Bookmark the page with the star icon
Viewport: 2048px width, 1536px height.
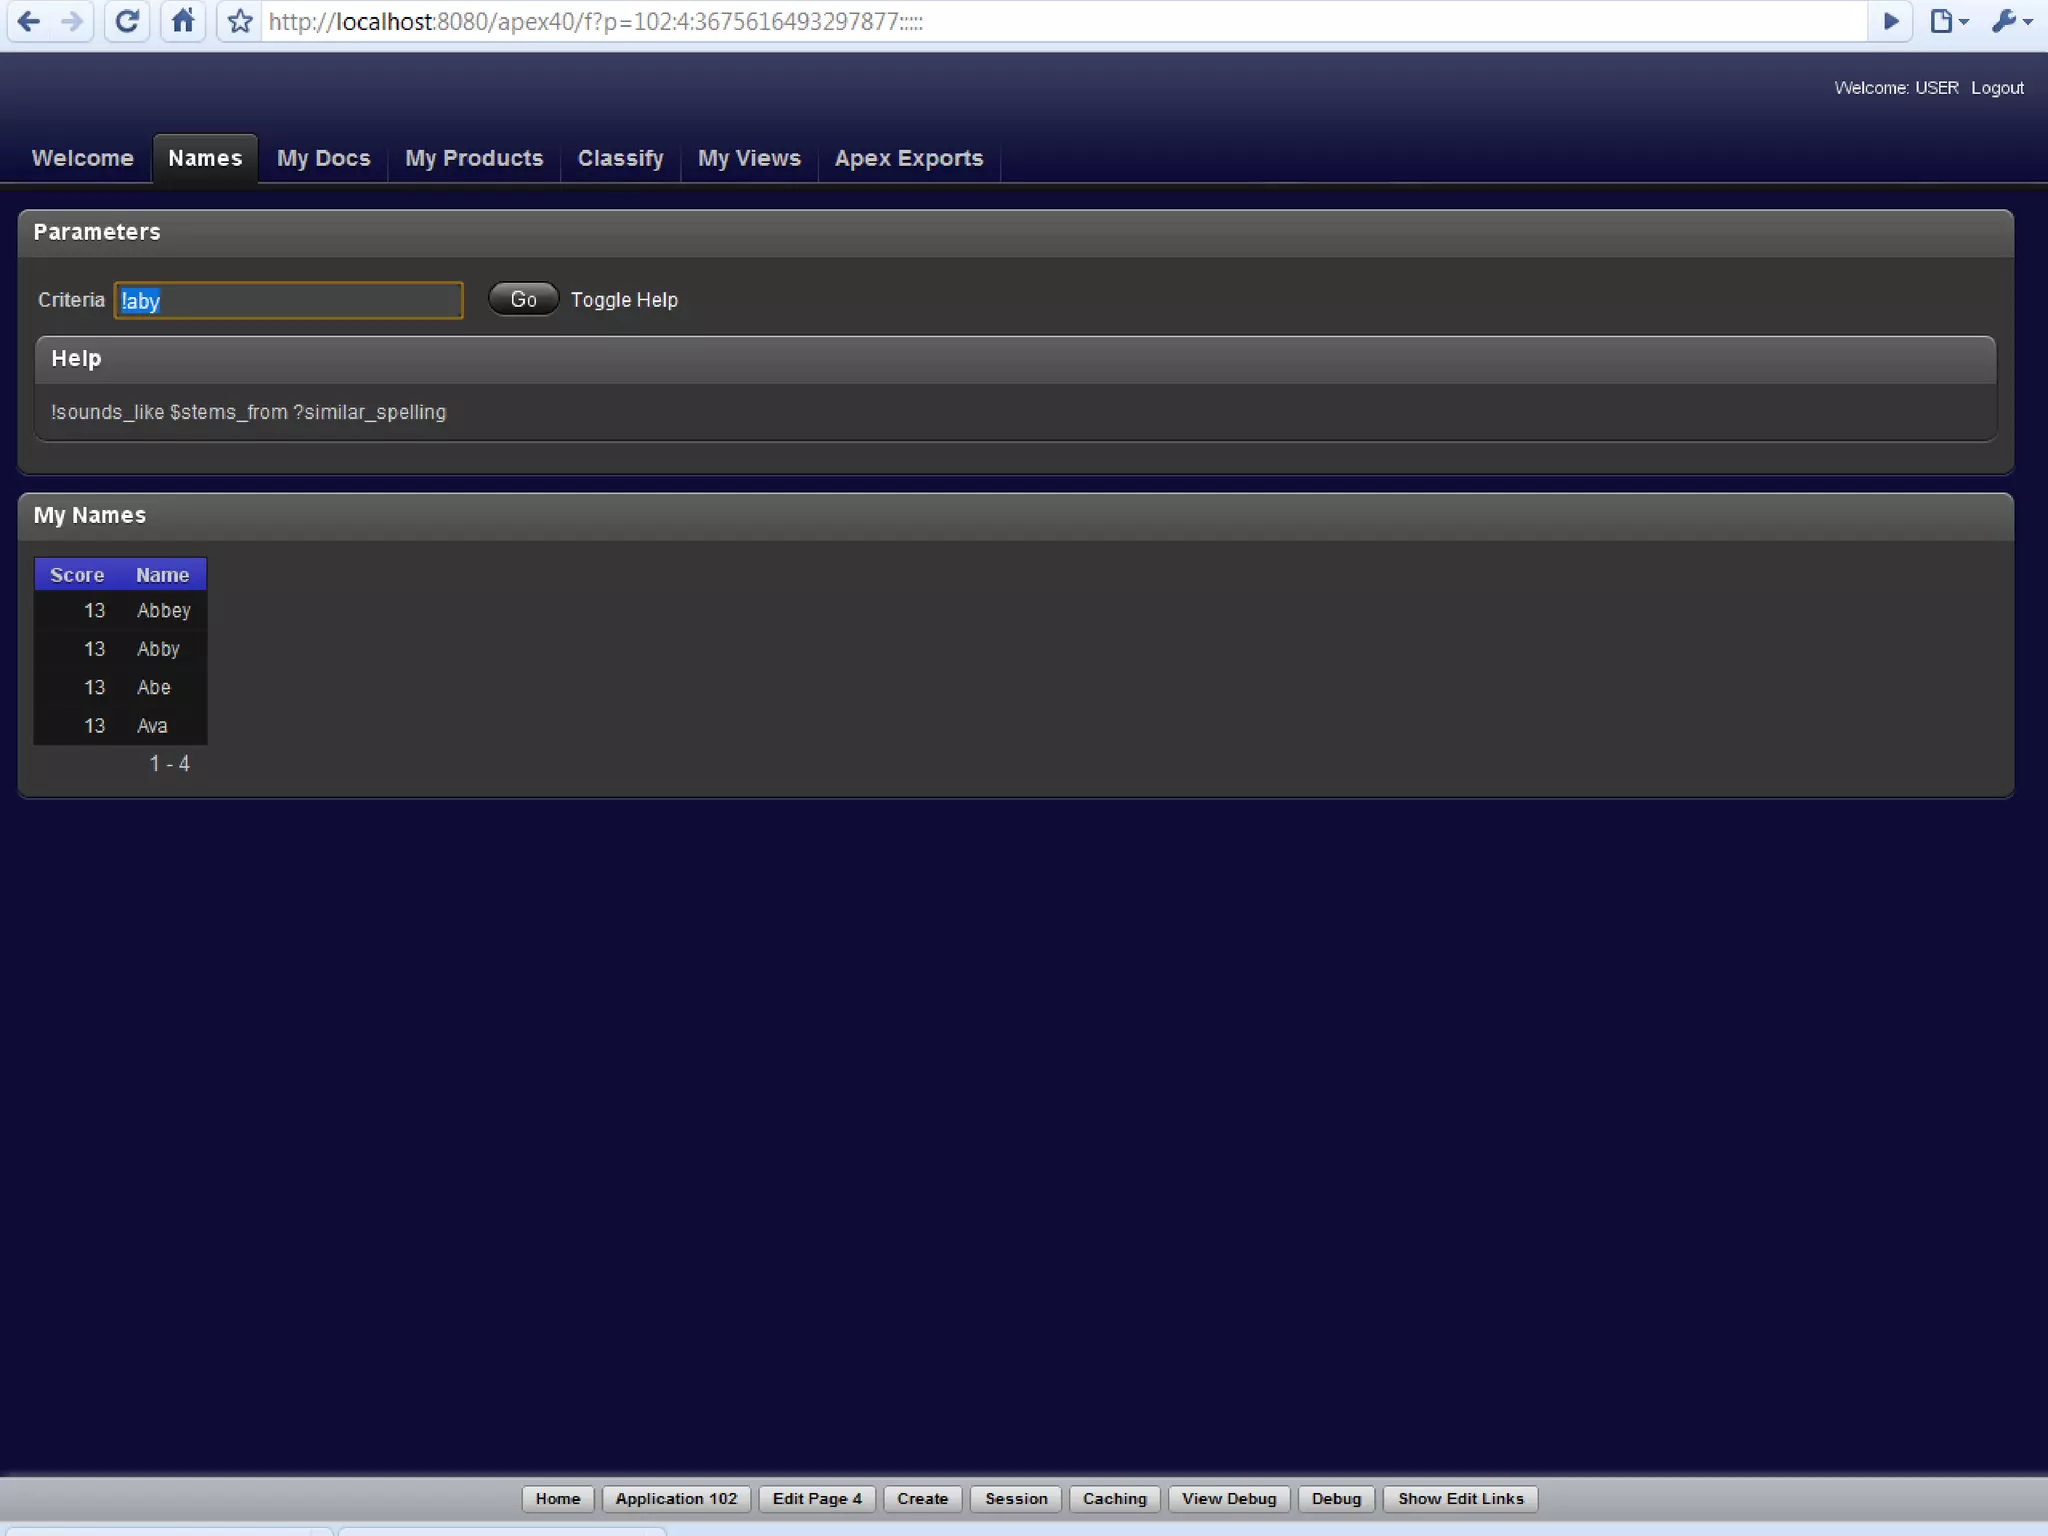click(240, 21)
